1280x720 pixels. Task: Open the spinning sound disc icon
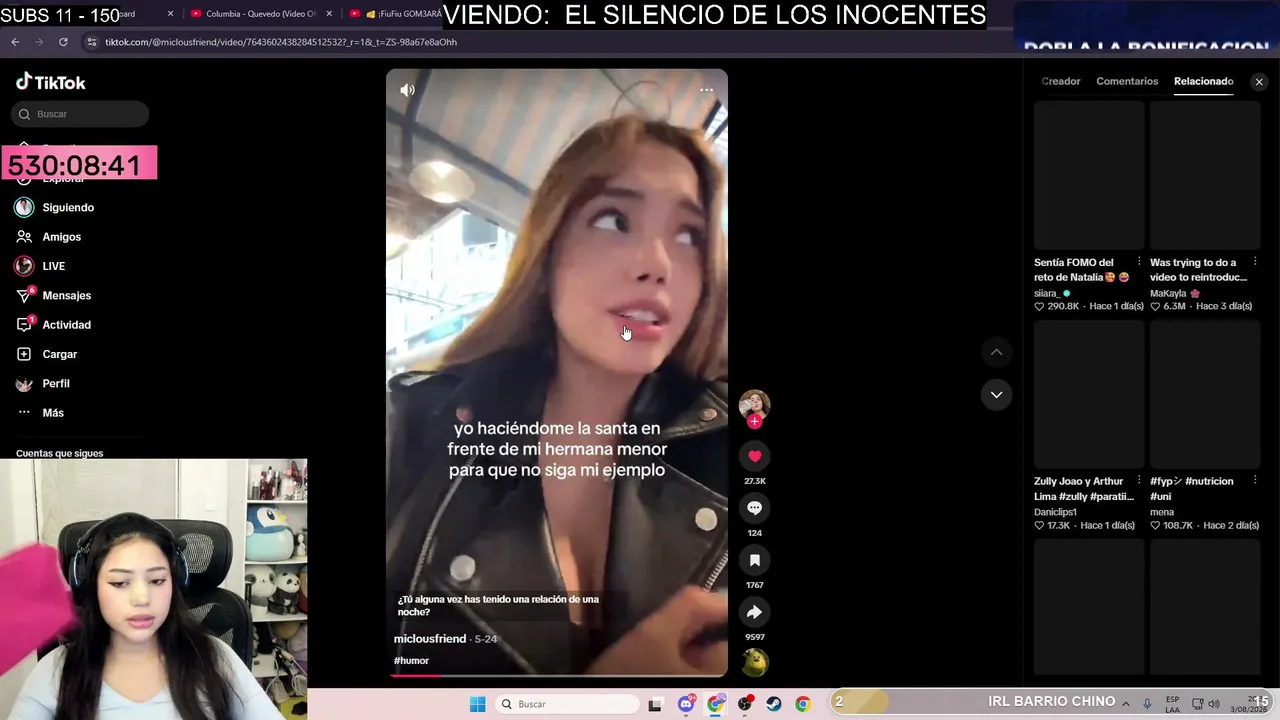click(754, 662)
